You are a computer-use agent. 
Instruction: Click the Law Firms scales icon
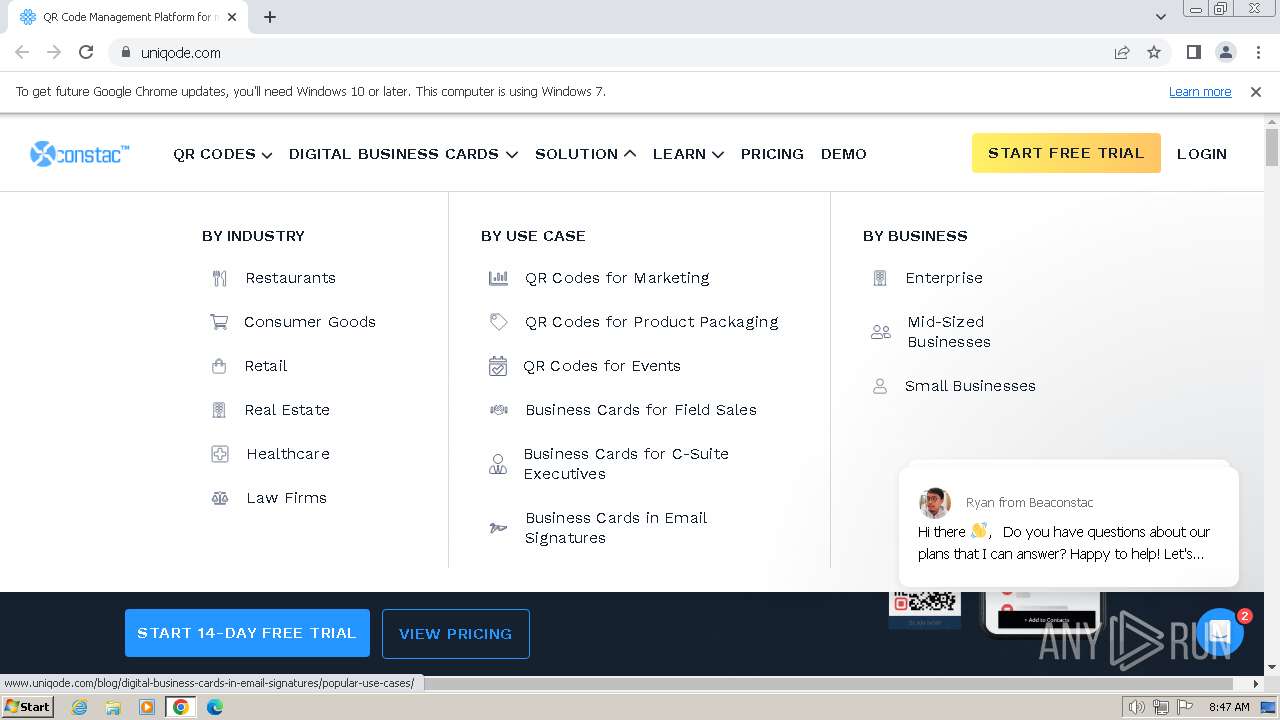tap(220, 498)
